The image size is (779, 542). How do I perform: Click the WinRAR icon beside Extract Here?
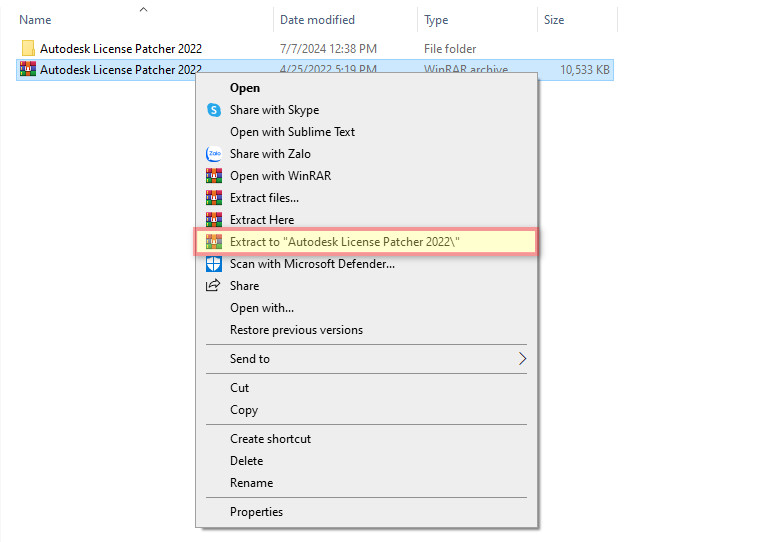tap(213, 220)
